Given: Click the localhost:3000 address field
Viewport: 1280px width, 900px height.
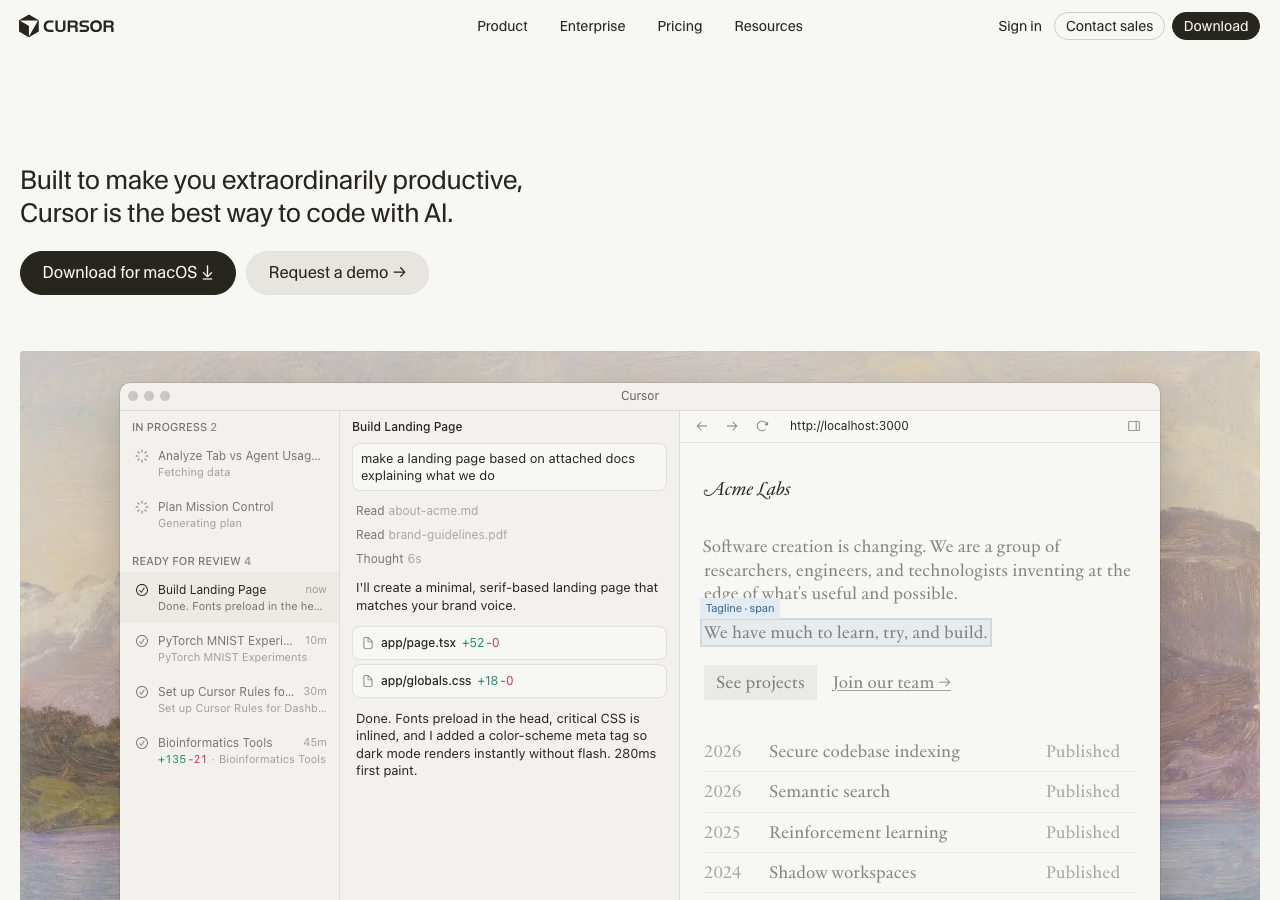Looking at the screenshot, I should (849, 426).
